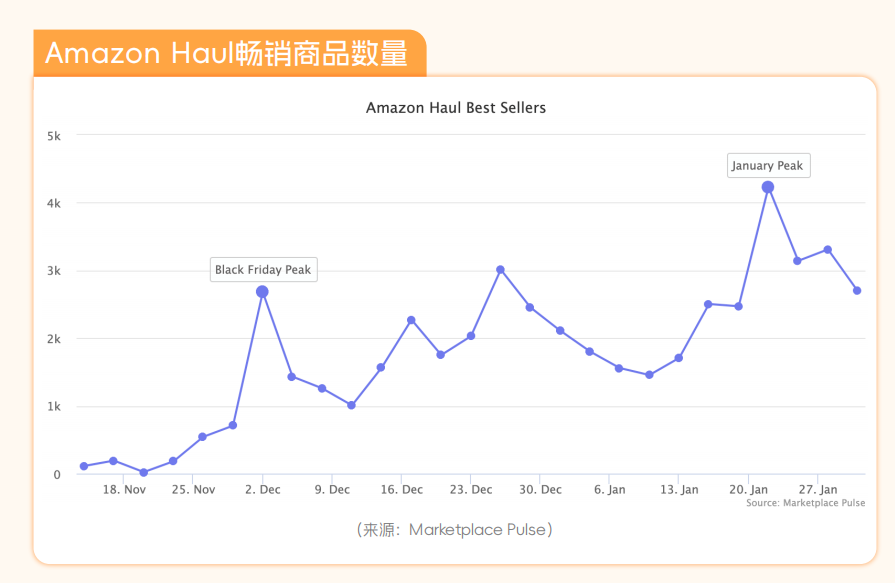Click the January Peak annotation label
The image size is (895, 583).
pos(768,166)
